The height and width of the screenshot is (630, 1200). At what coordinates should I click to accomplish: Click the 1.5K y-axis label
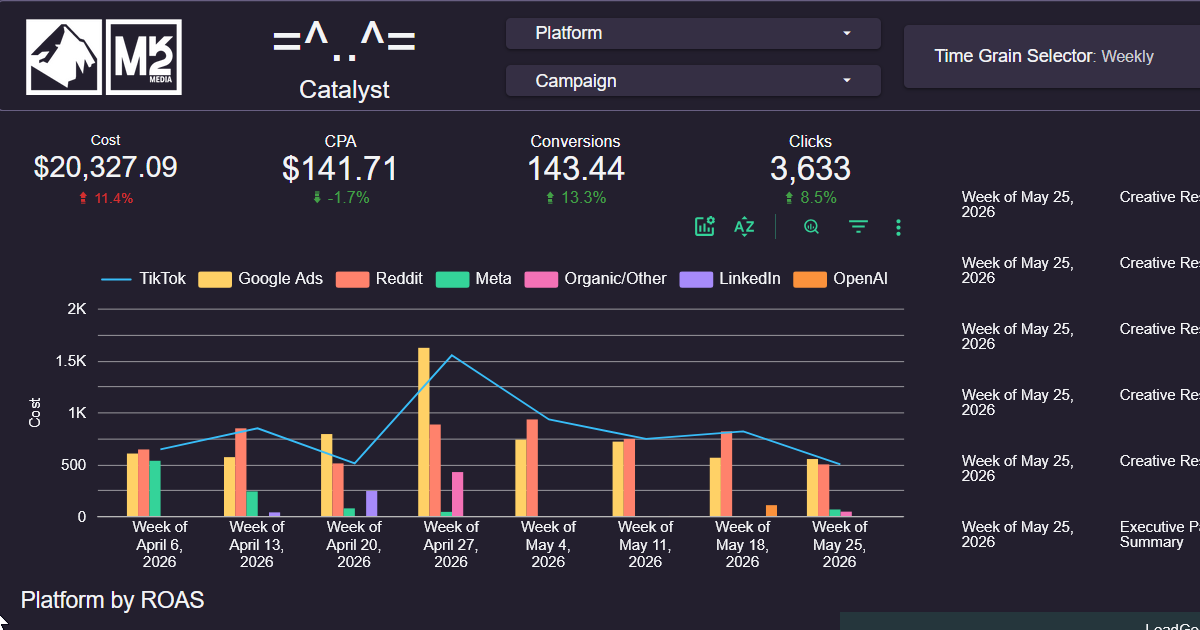(x=71, y=361)
